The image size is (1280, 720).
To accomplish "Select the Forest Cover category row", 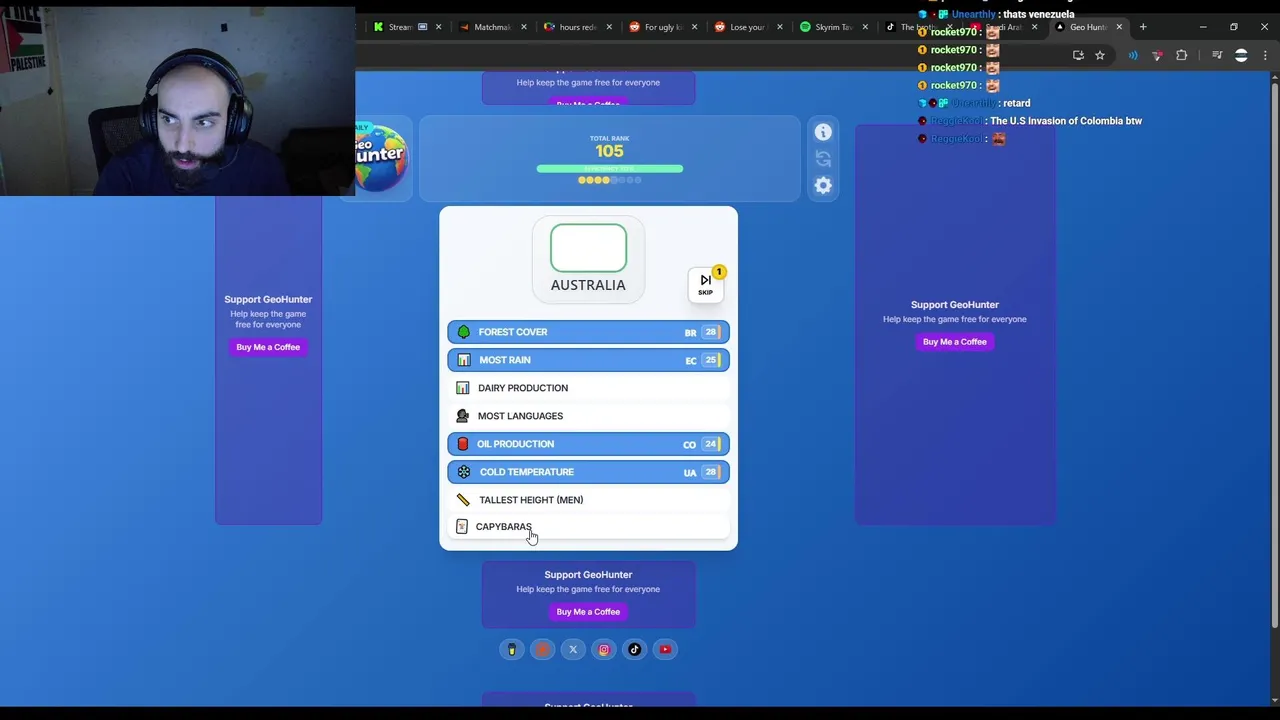I will coord(588,332).
